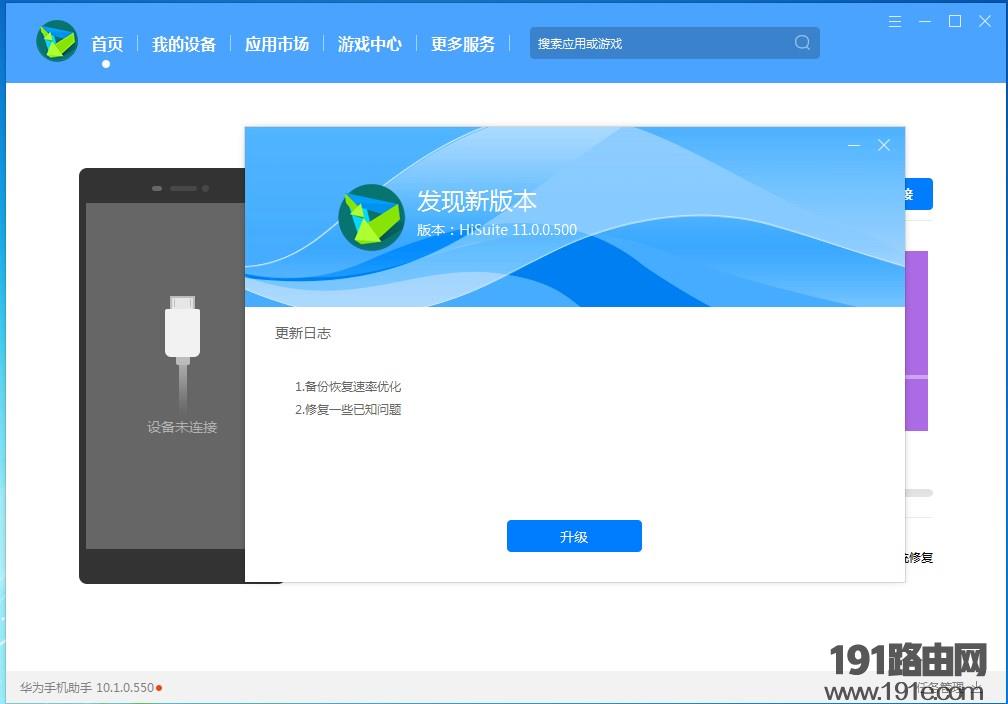Viewport: 1008px width, 704px height.
Task: Open the main window hamburger menu
Action: pos(895,21)
